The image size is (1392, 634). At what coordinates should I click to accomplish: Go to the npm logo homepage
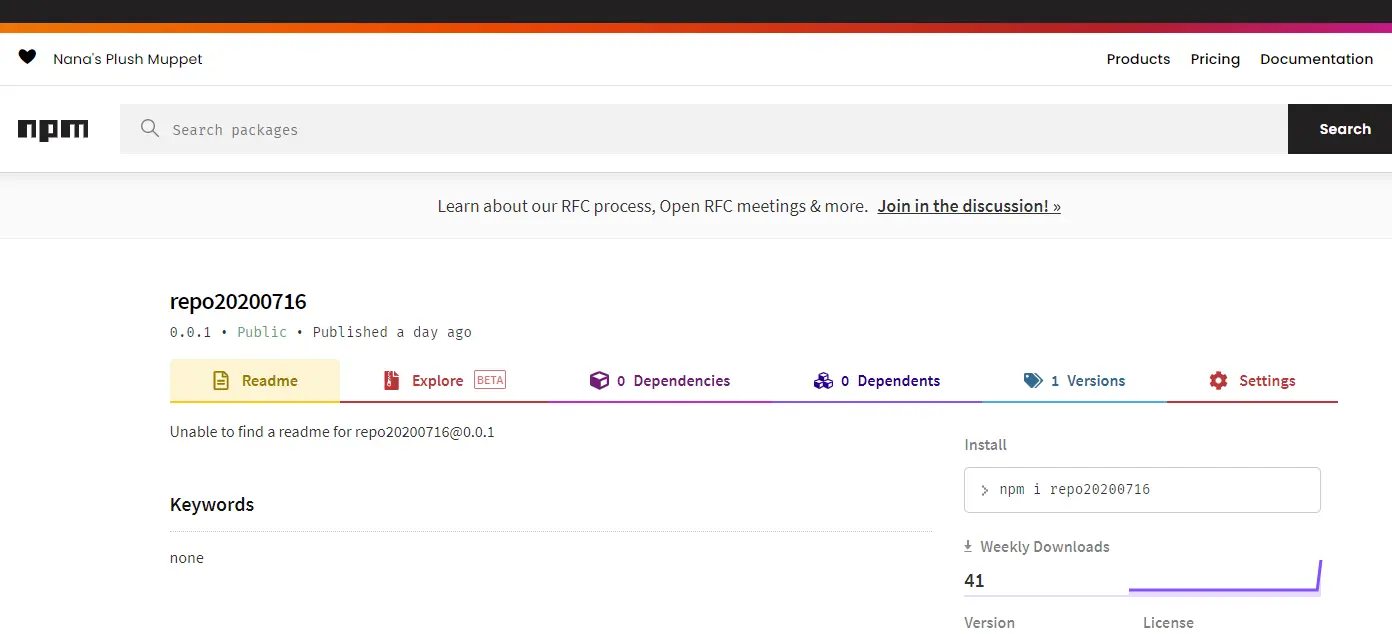[x=53, y=130]
